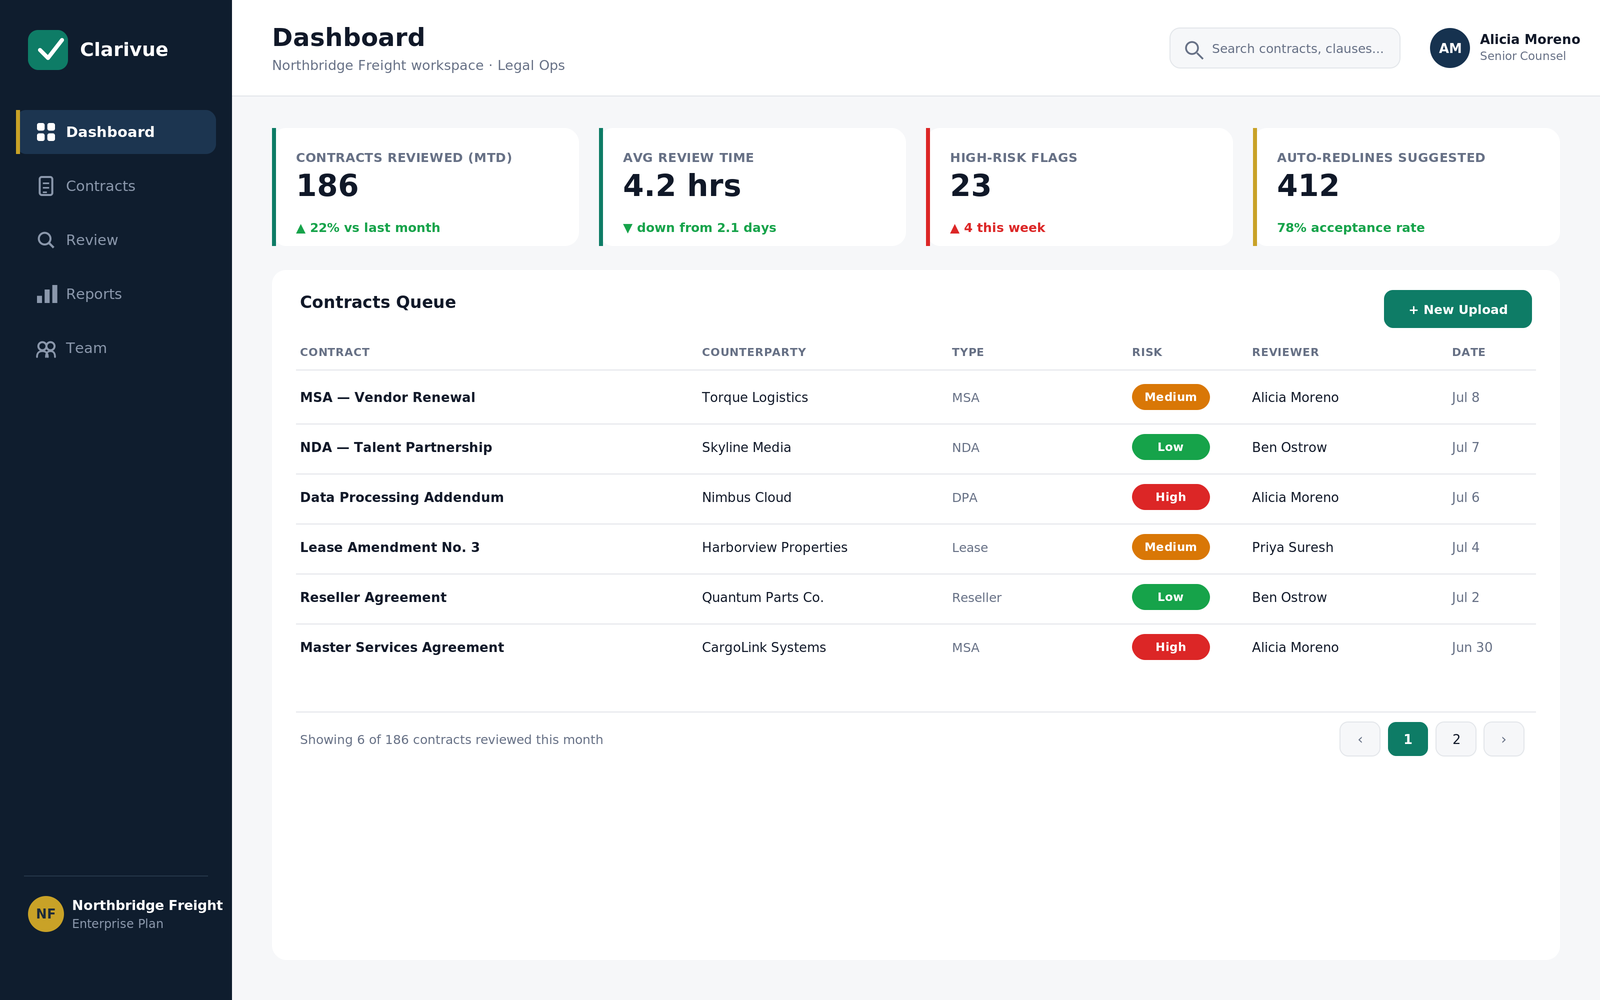This screenshot has height=1000, width=1600.
Task: Open the Auto-Redlines Suggested card
Action: (1407, 187)
